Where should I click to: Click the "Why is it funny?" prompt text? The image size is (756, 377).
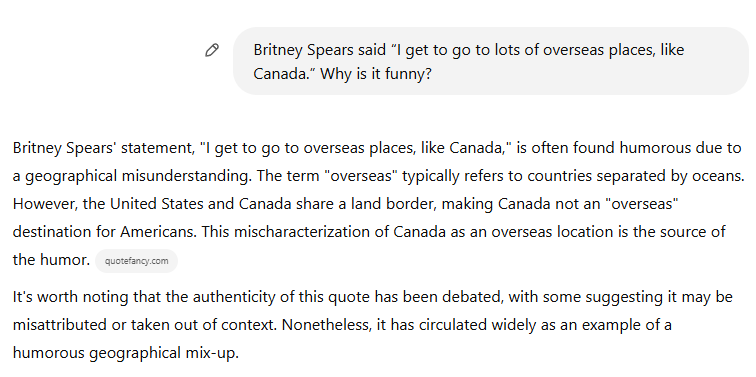(376, 74)
